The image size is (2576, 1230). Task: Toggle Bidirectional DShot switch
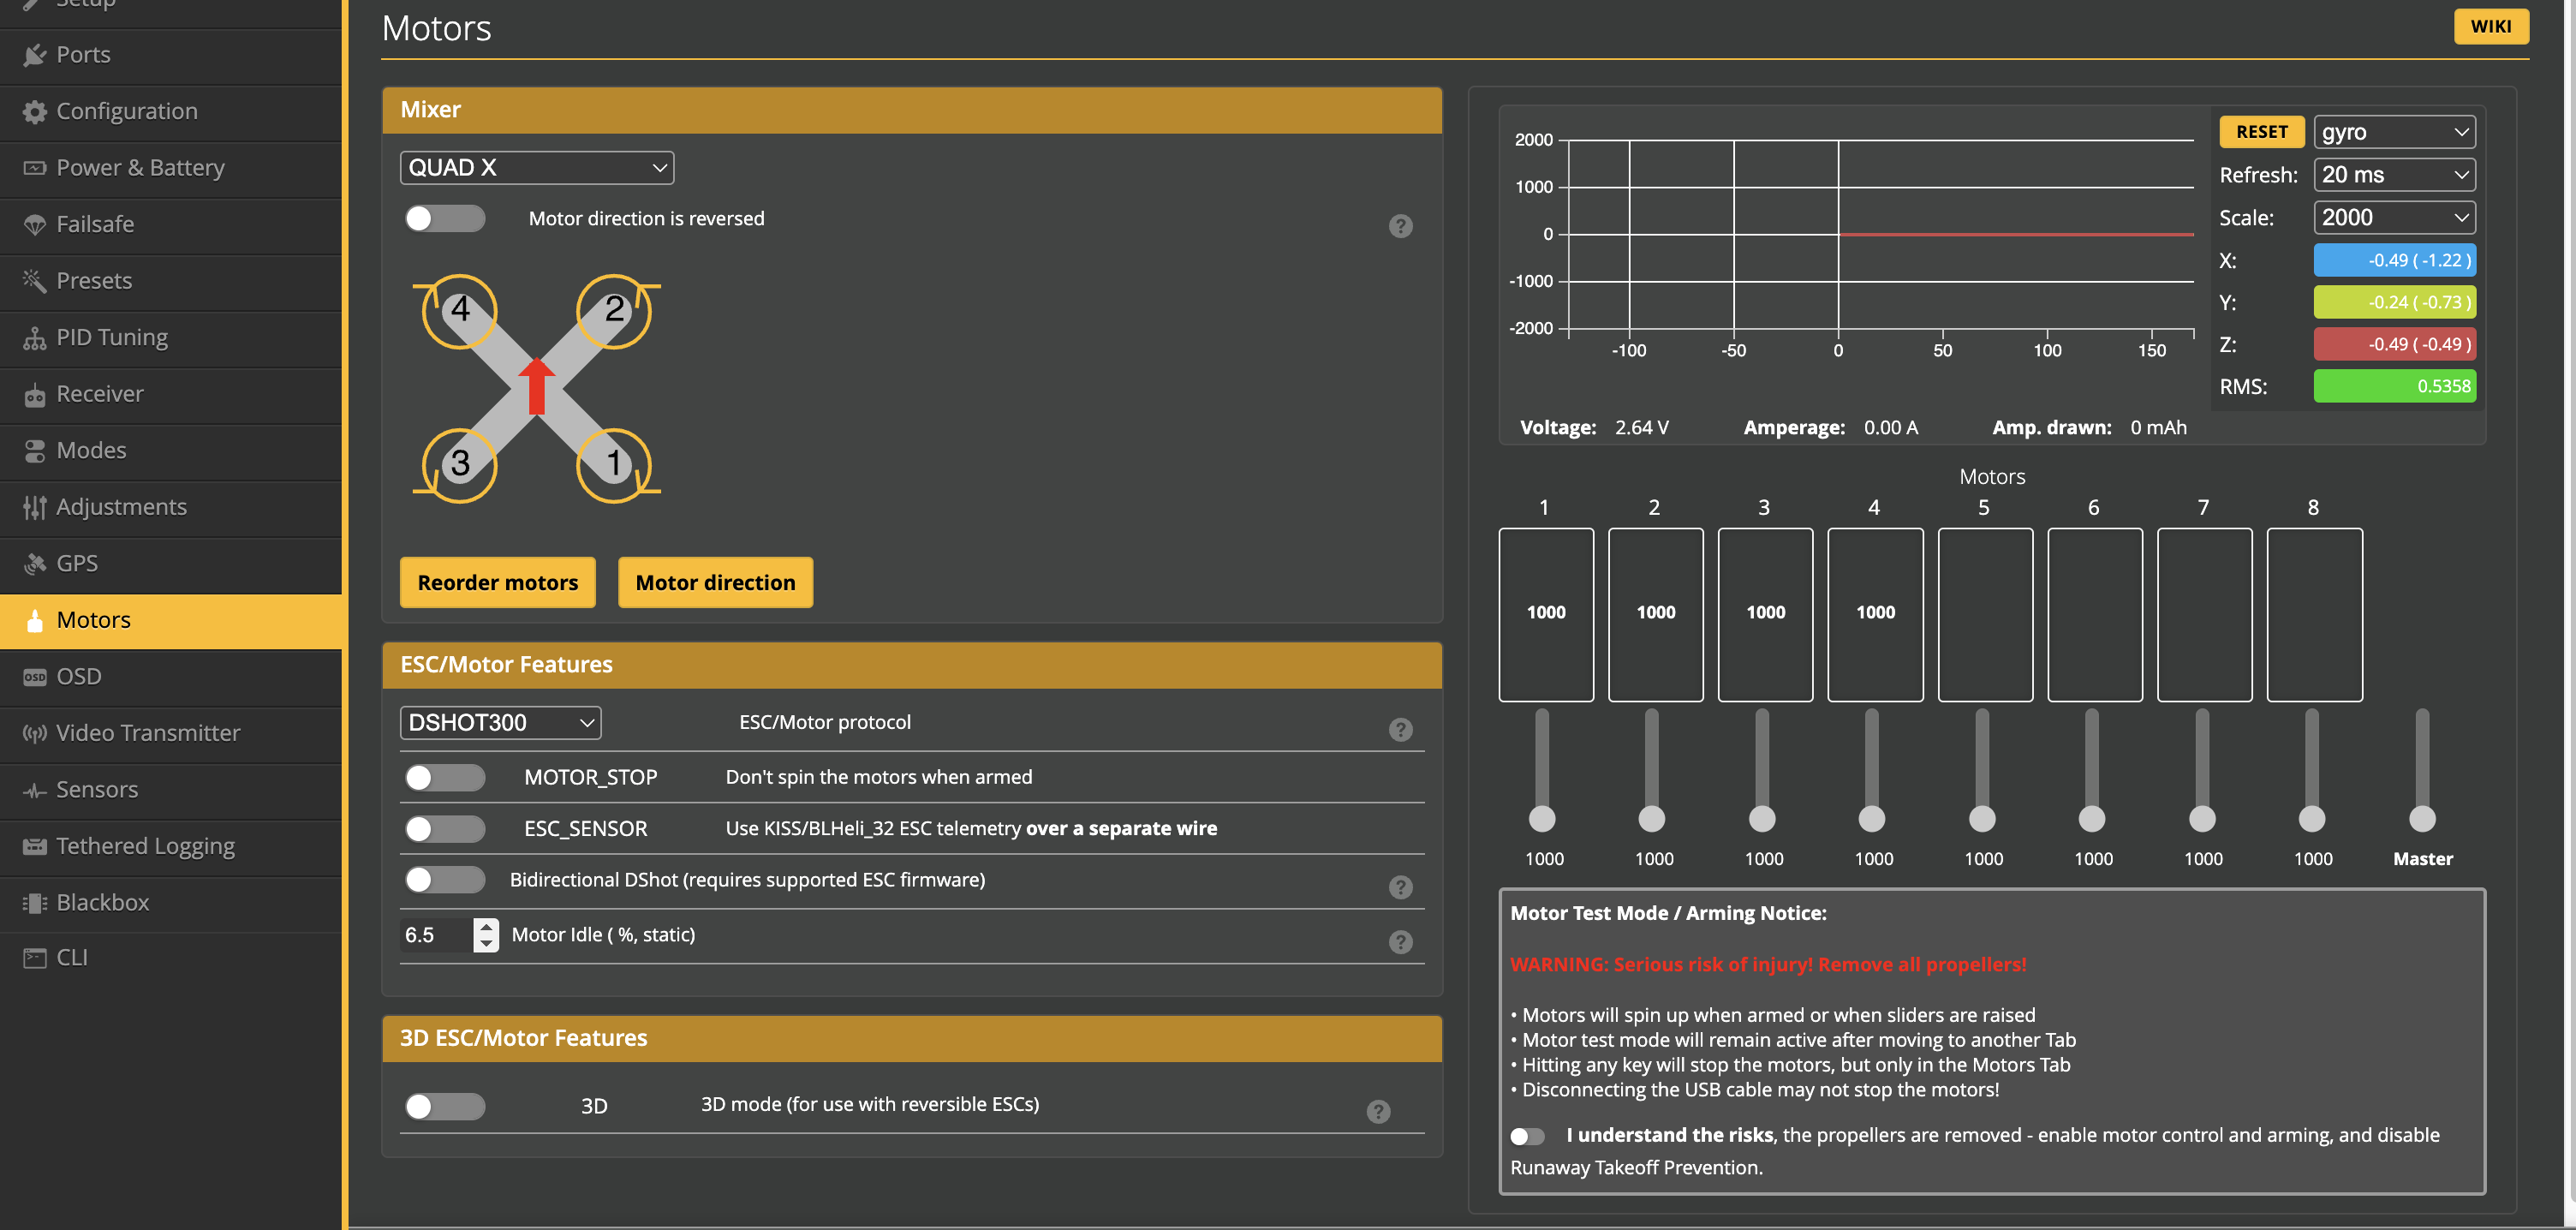pos(445,879)
